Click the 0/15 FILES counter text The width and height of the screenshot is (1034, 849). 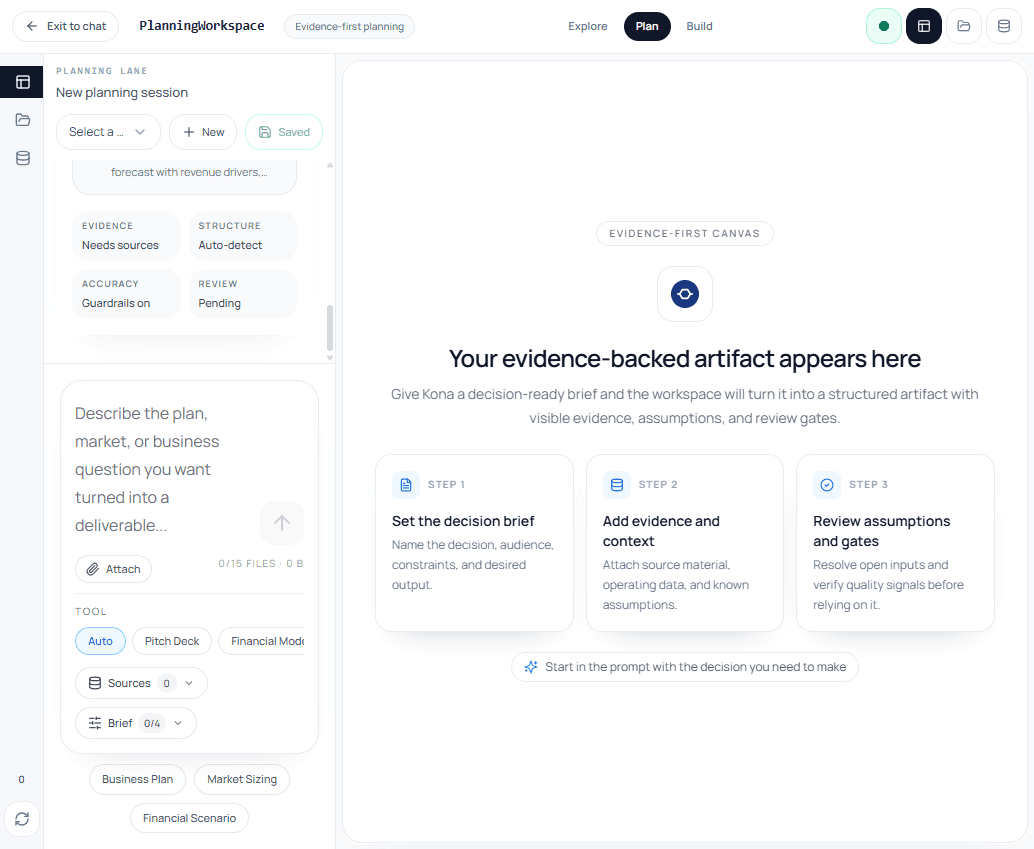pyautogui.click(x=260, y=563)
